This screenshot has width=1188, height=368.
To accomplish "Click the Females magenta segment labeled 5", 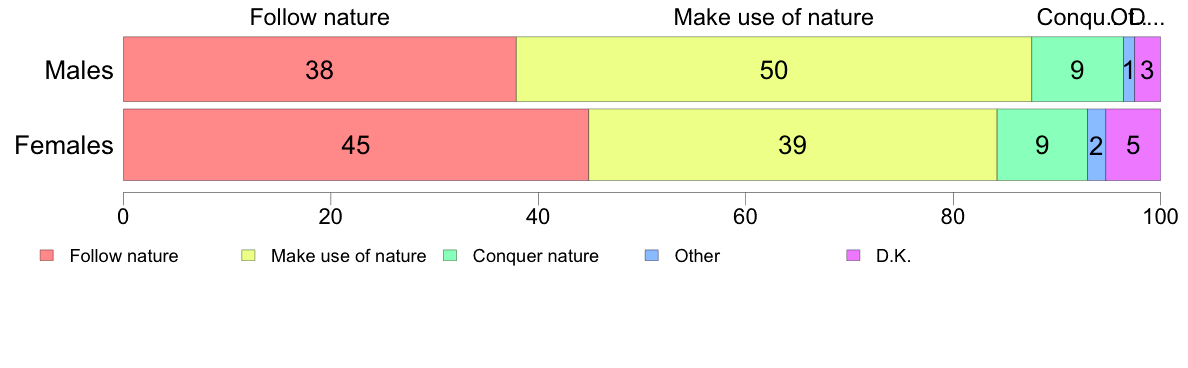I will tap(1133, 145).
